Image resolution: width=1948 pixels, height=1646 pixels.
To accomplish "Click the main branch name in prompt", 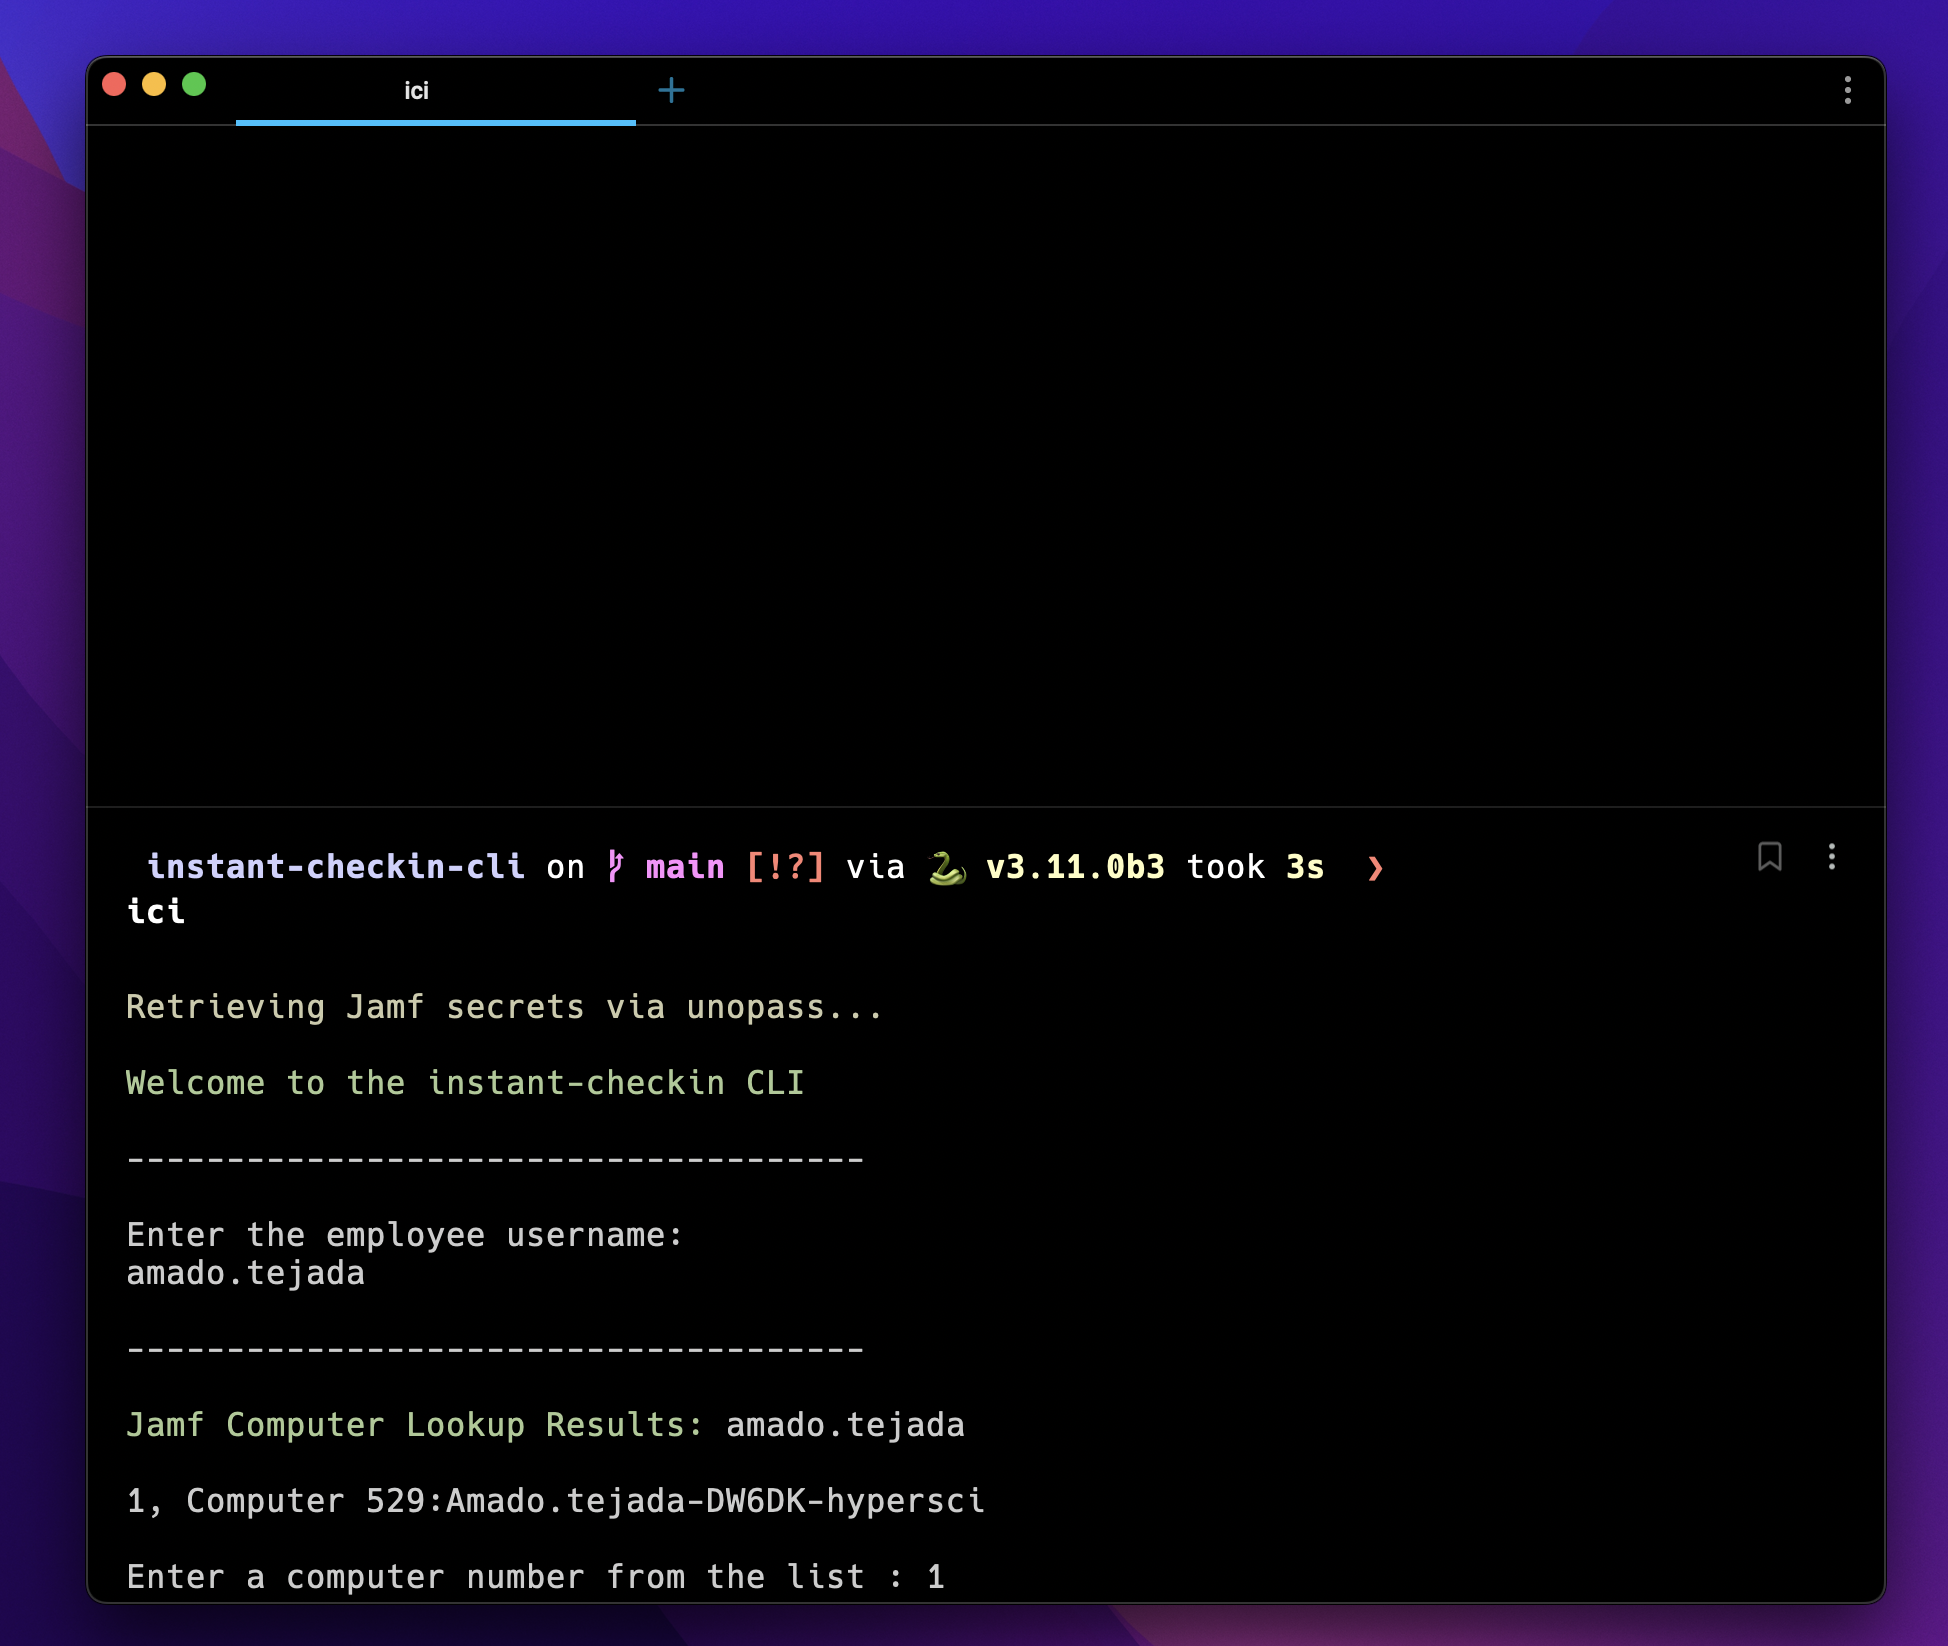I will (685, 866).
